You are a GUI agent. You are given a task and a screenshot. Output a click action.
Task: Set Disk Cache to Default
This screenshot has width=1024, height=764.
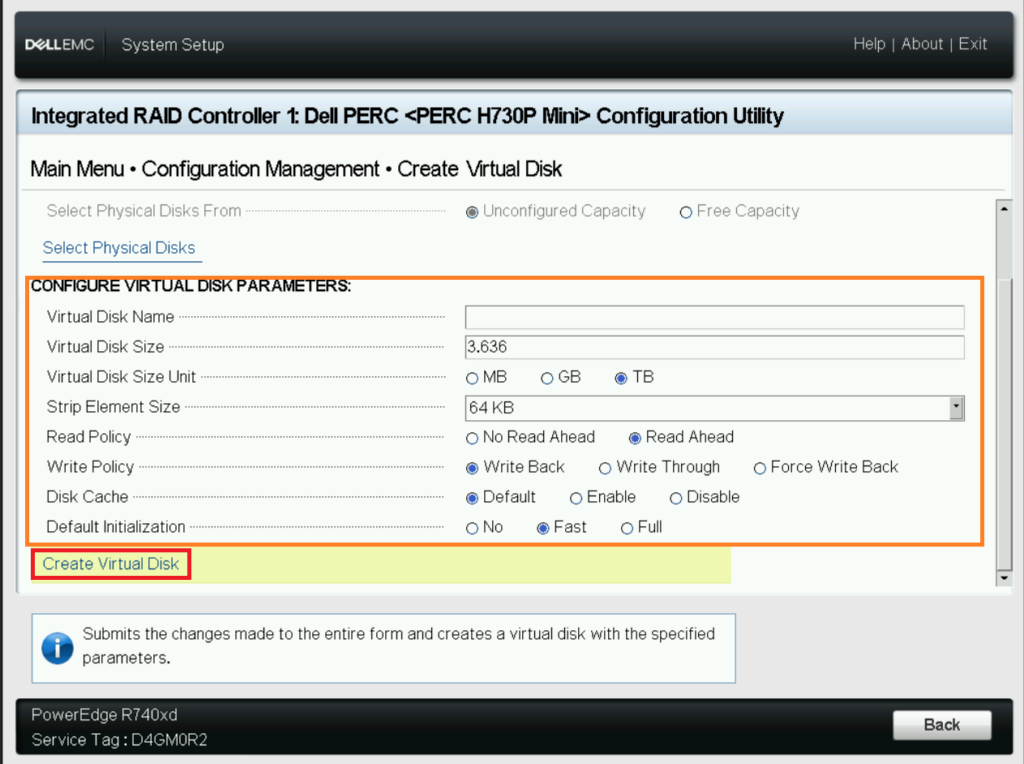[x=472, y=498]
